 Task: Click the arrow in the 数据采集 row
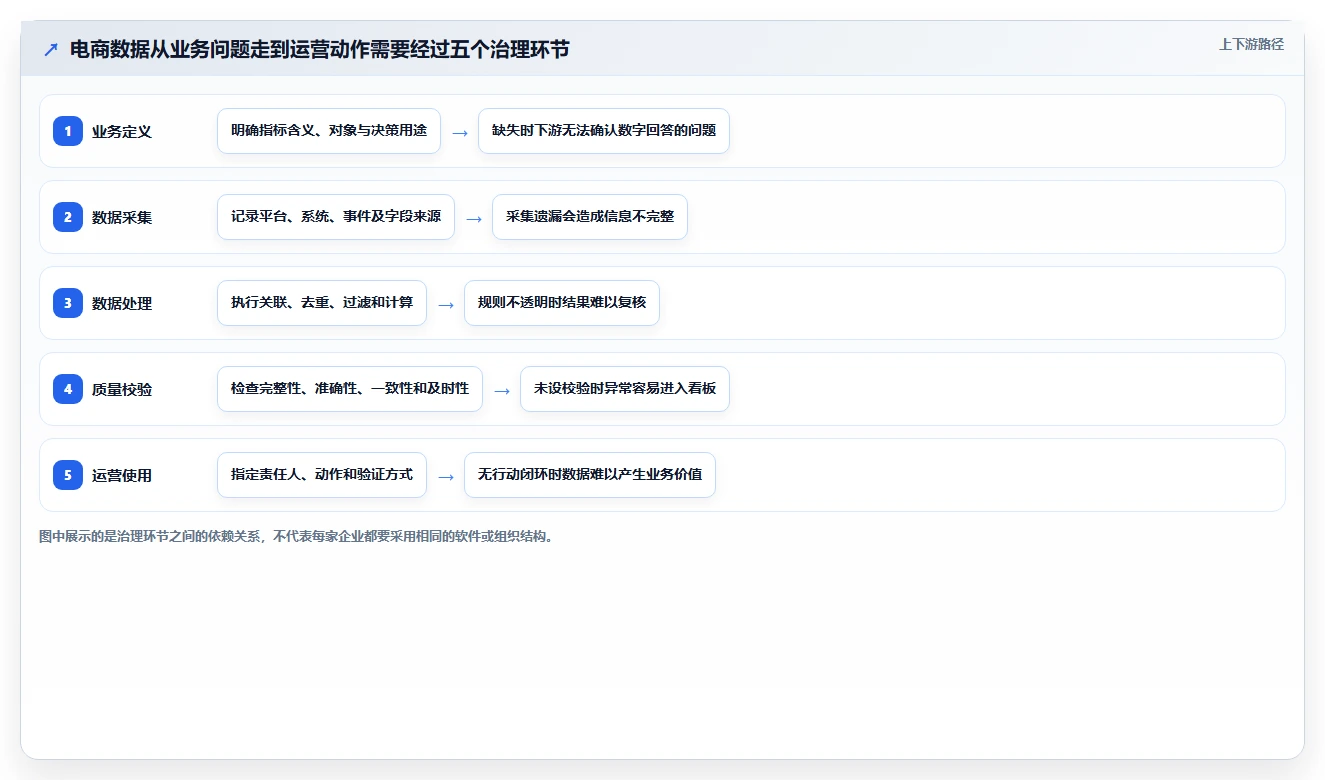tap(474, 219)
